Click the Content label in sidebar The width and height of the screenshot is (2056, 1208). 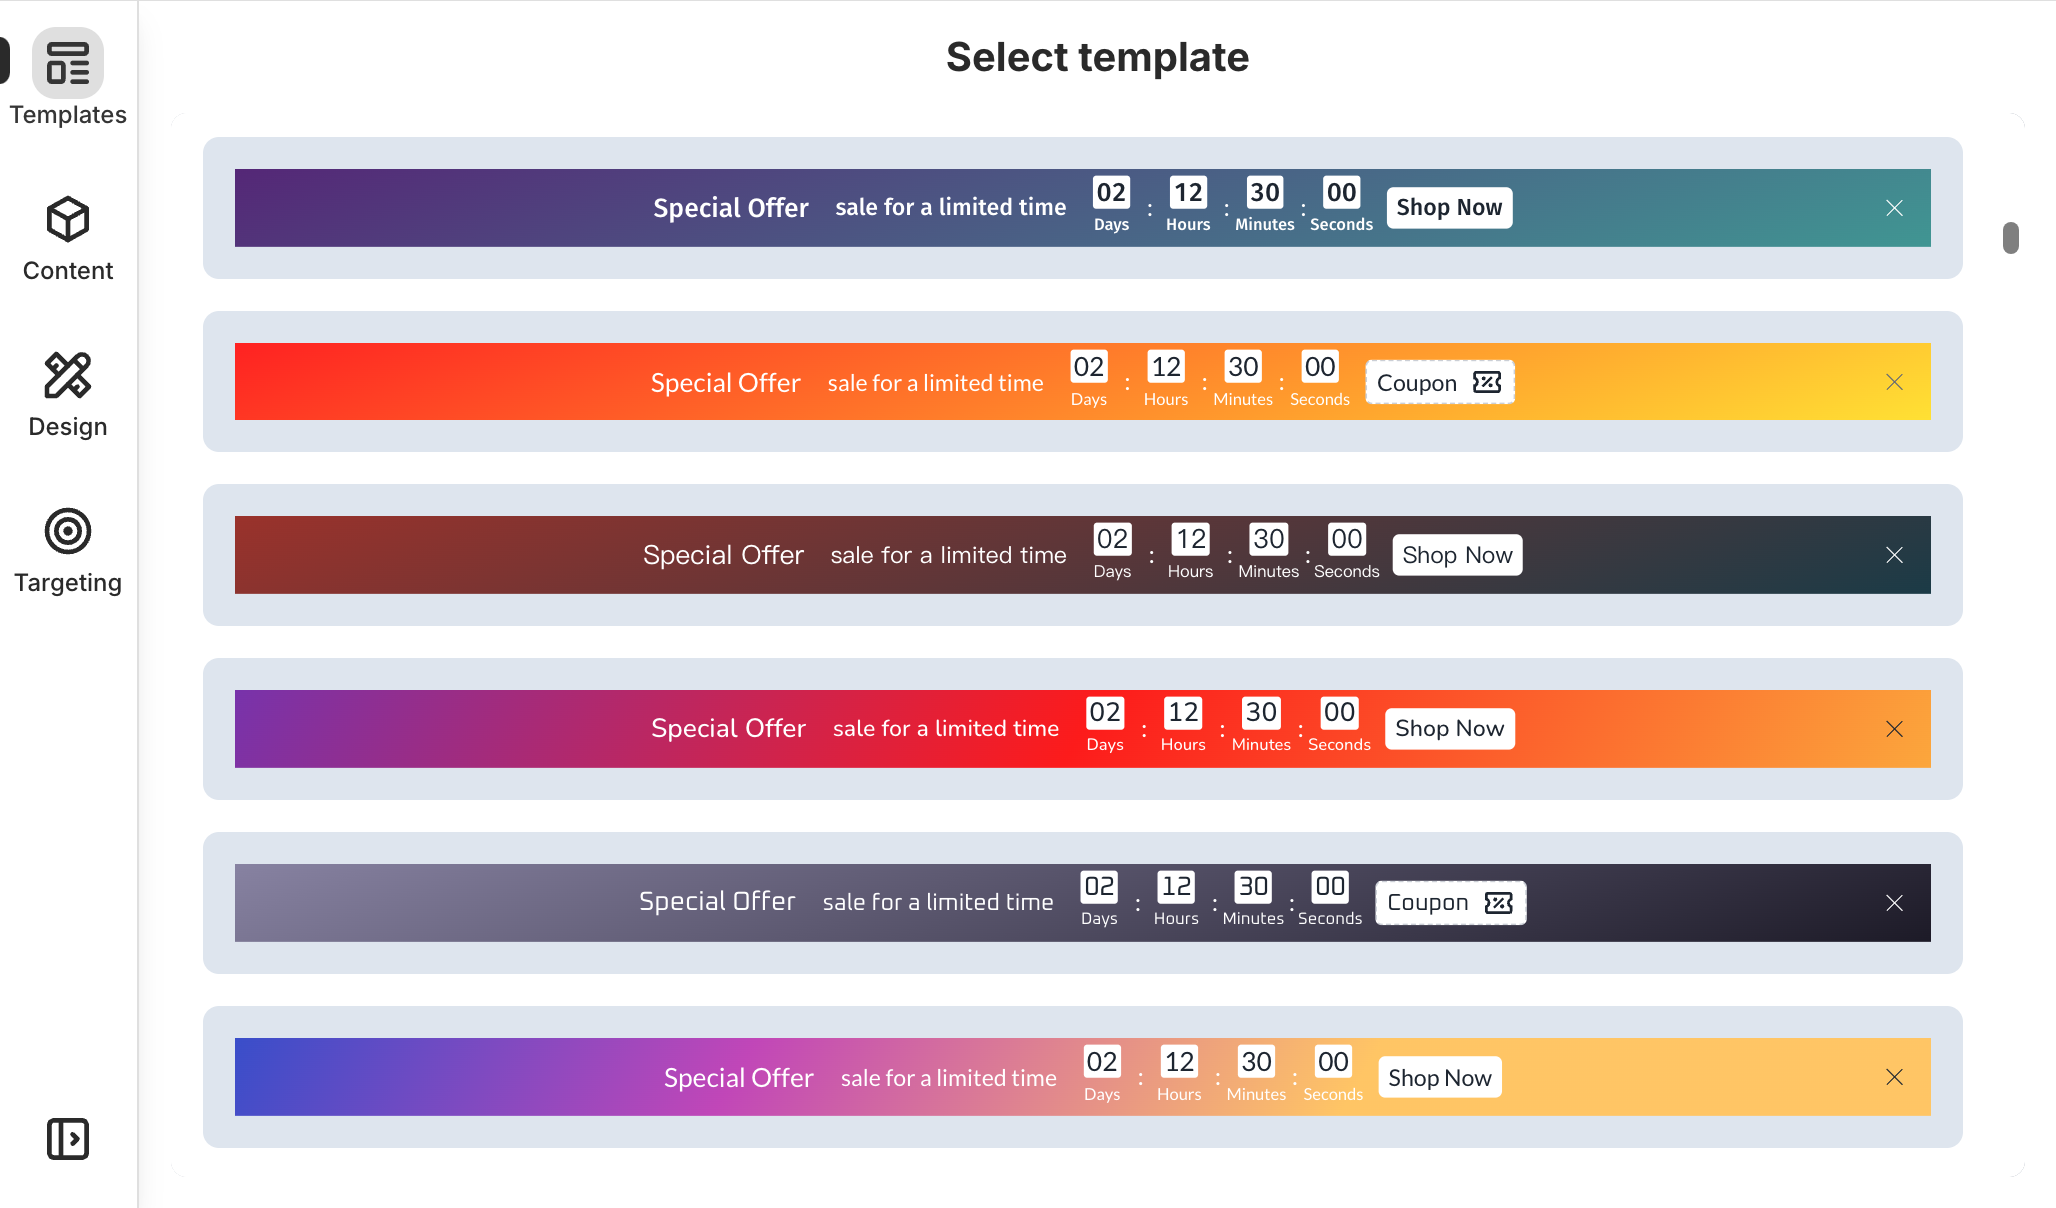(x=68, y=271)
